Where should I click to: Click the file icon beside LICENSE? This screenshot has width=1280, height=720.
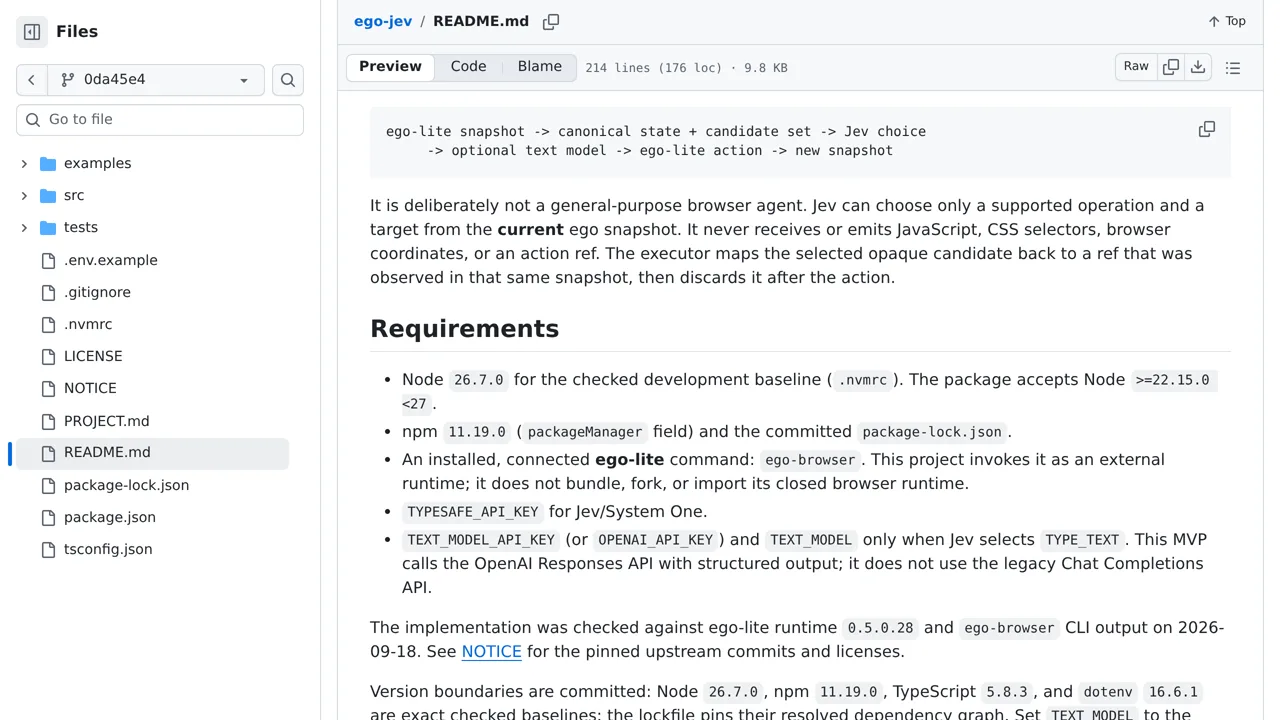48,357
